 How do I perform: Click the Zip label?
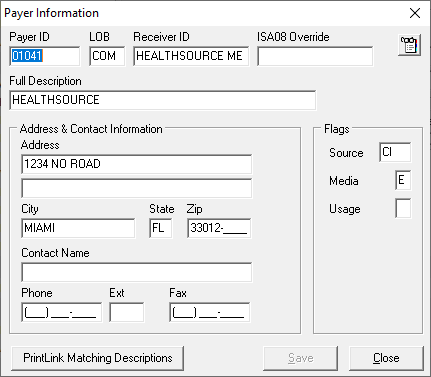194,209
